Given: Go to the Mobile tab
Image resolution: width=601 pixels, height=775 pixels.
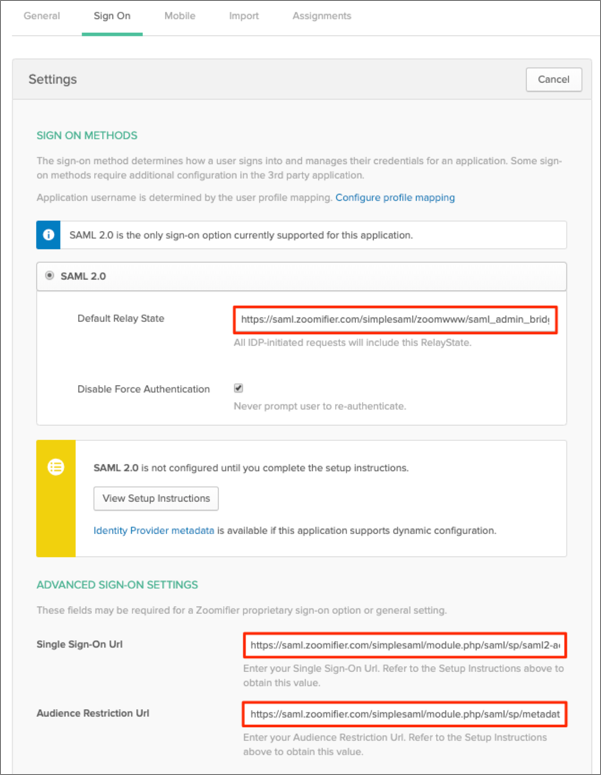Looking at the screenshot, I should point(179,16).
